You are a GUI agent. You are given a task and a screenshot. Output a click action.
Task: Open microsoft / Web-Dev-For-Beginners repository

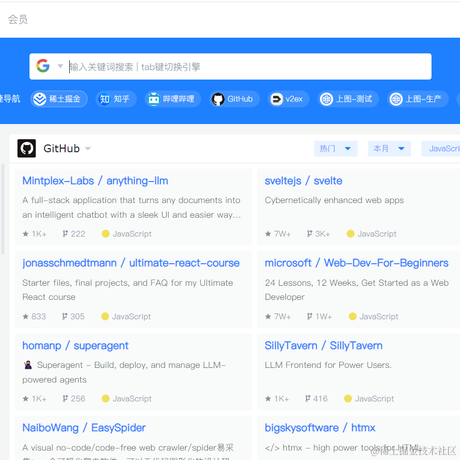(356, 263)
